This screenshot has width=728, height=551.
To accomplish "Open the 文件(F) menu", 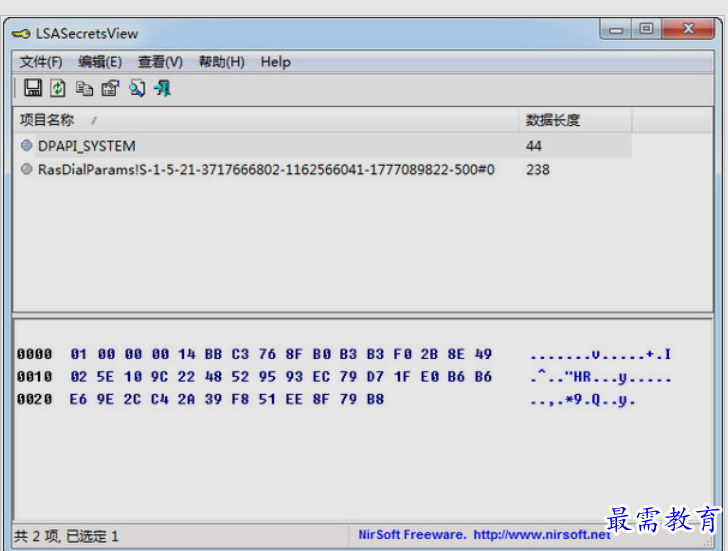I will click(41, 62).
